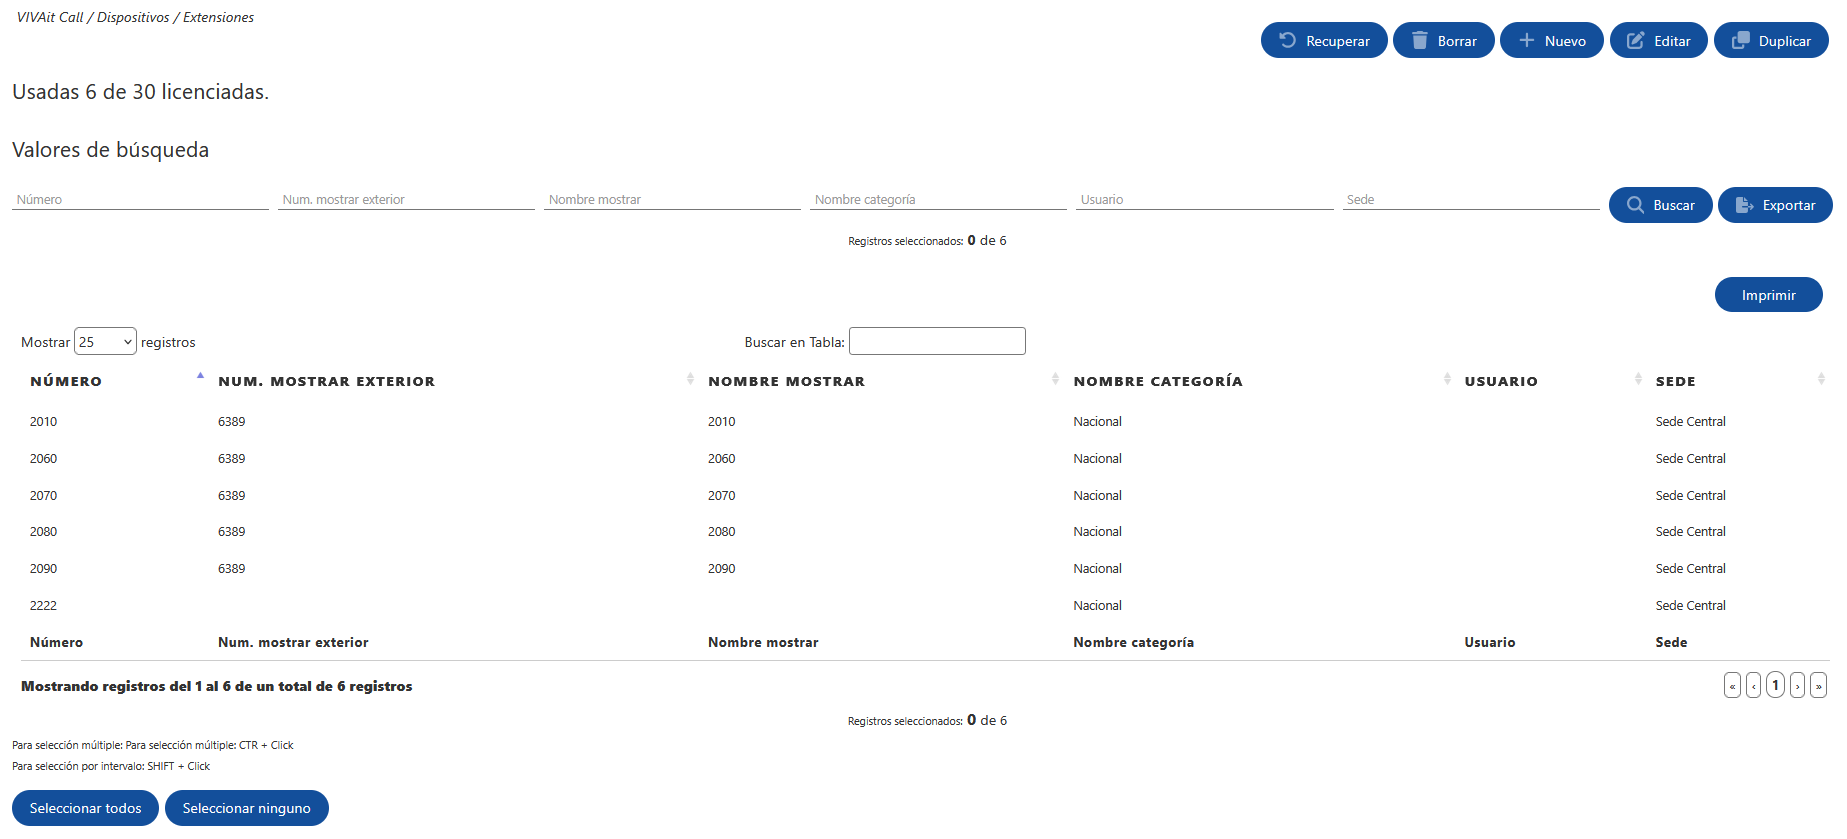Go to first page with « button
Image resolution: width=1847 pixels, height=839 pixels.
(x=1732, y=685)
